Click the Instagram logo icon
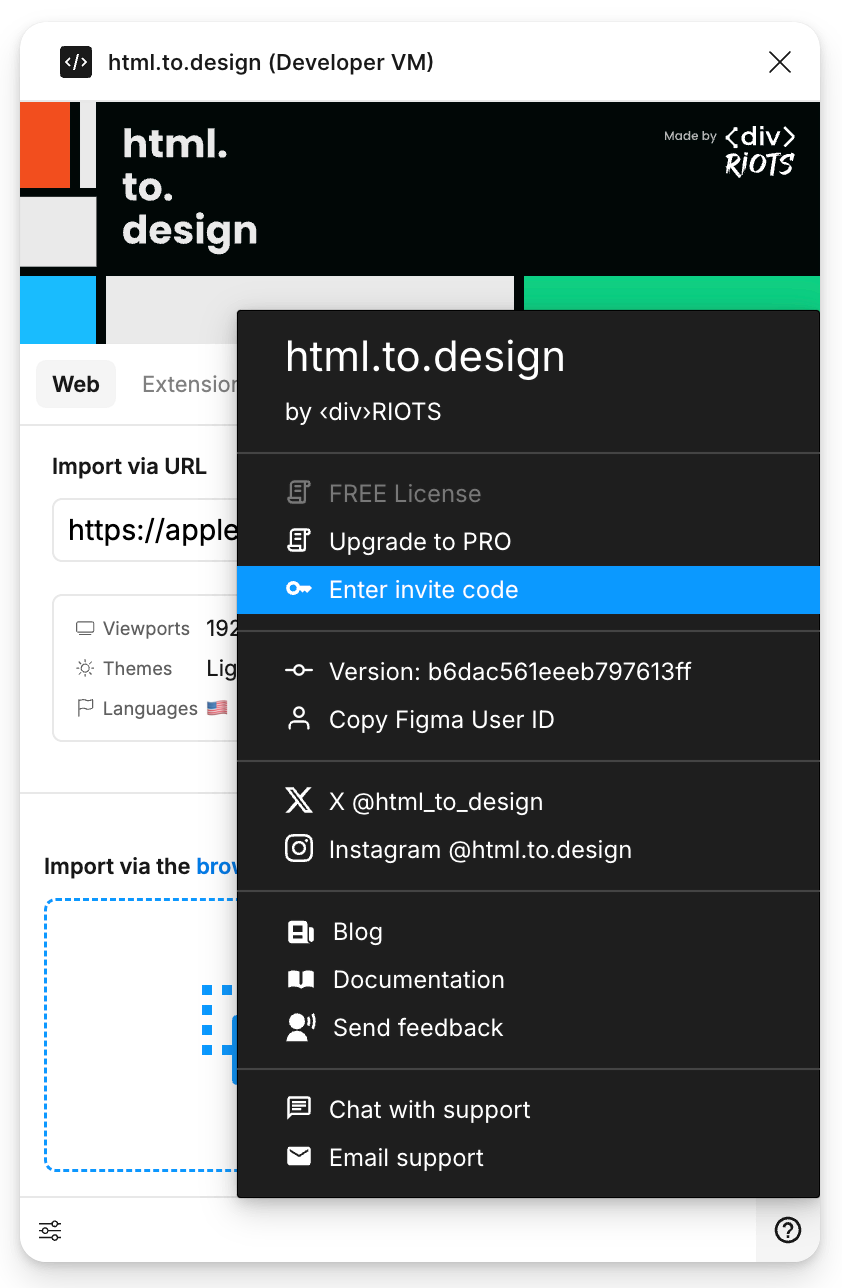 point(299,849)
